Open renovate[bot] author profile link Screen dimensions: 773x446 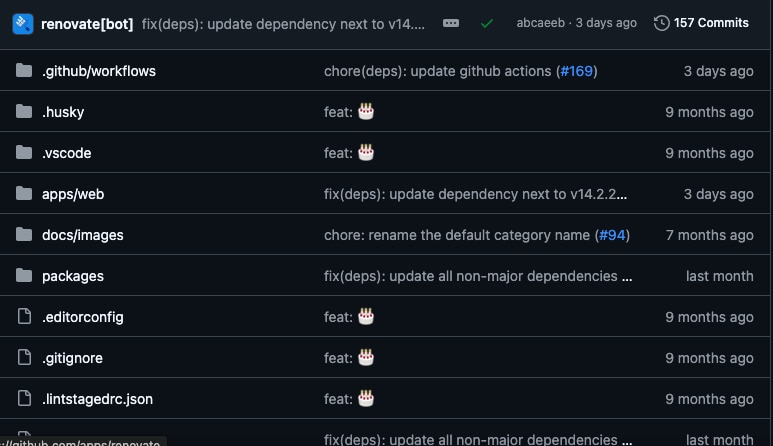tap(87, 24)
